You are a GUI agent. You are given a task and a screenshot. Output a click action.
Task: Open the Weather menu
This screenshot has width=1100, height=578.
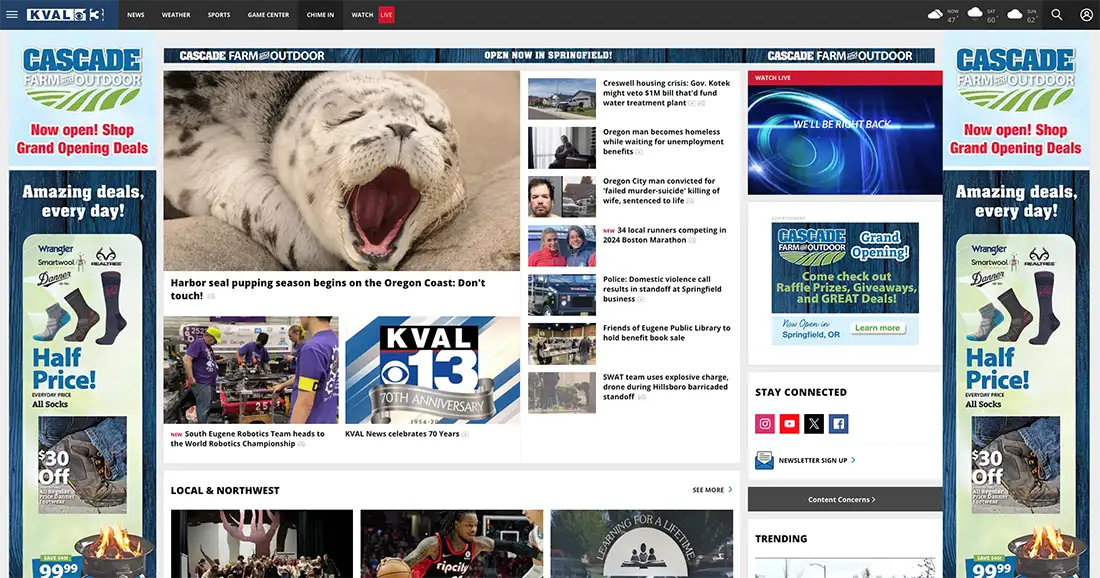coord(176,15)
